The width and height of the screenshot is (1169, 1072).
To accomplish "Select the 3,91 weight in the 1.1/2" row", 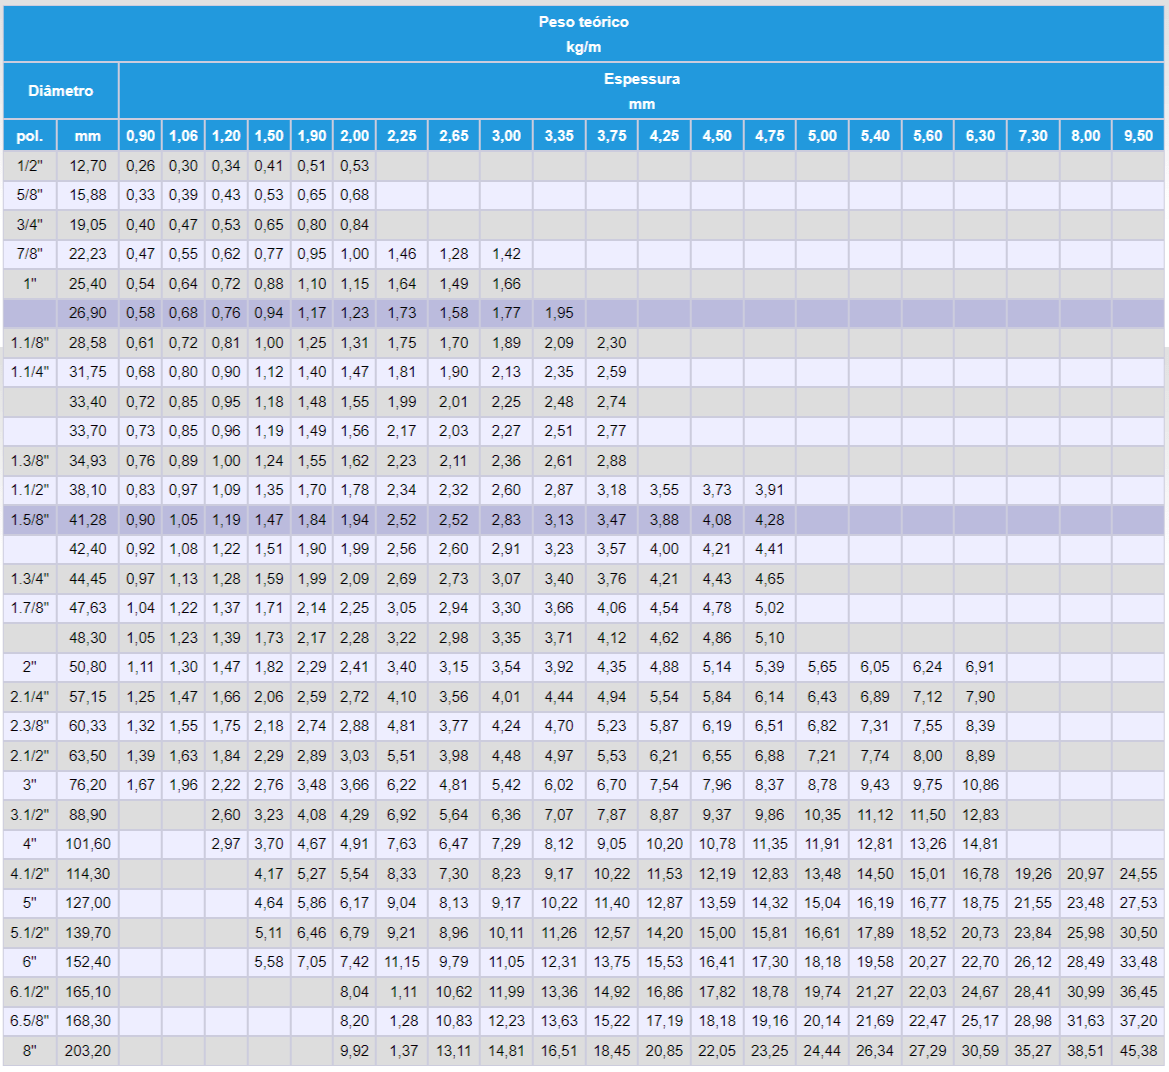I will (769, 490).
